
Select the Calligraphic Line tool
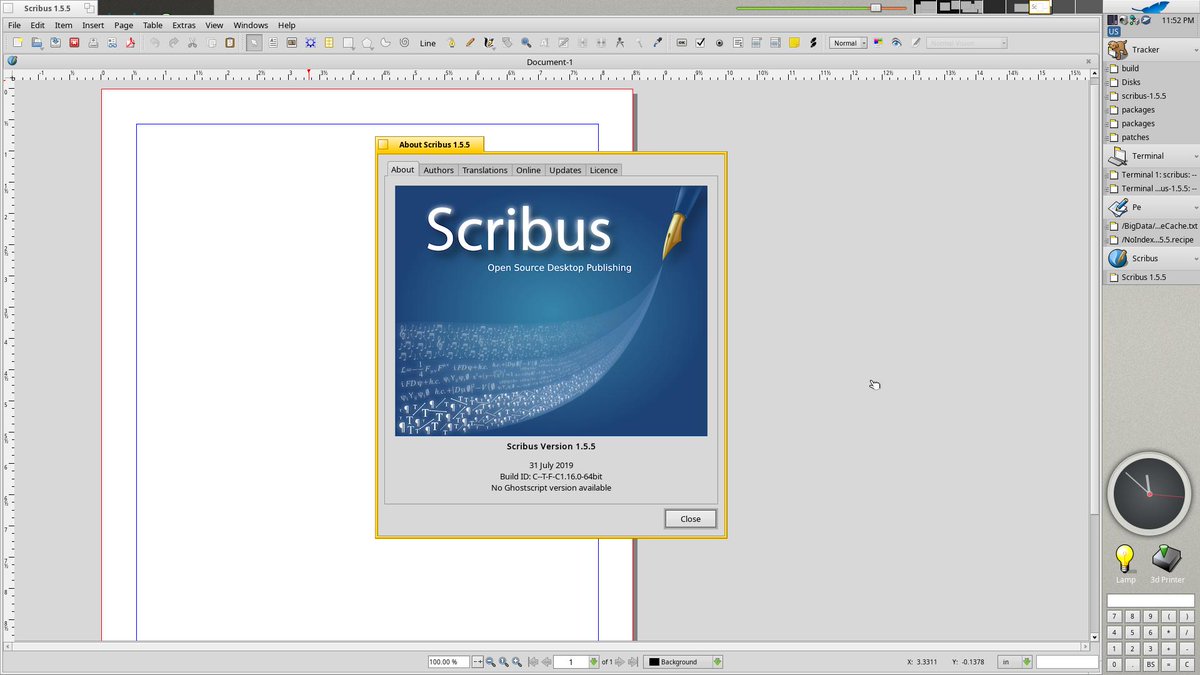click(489, 43)
